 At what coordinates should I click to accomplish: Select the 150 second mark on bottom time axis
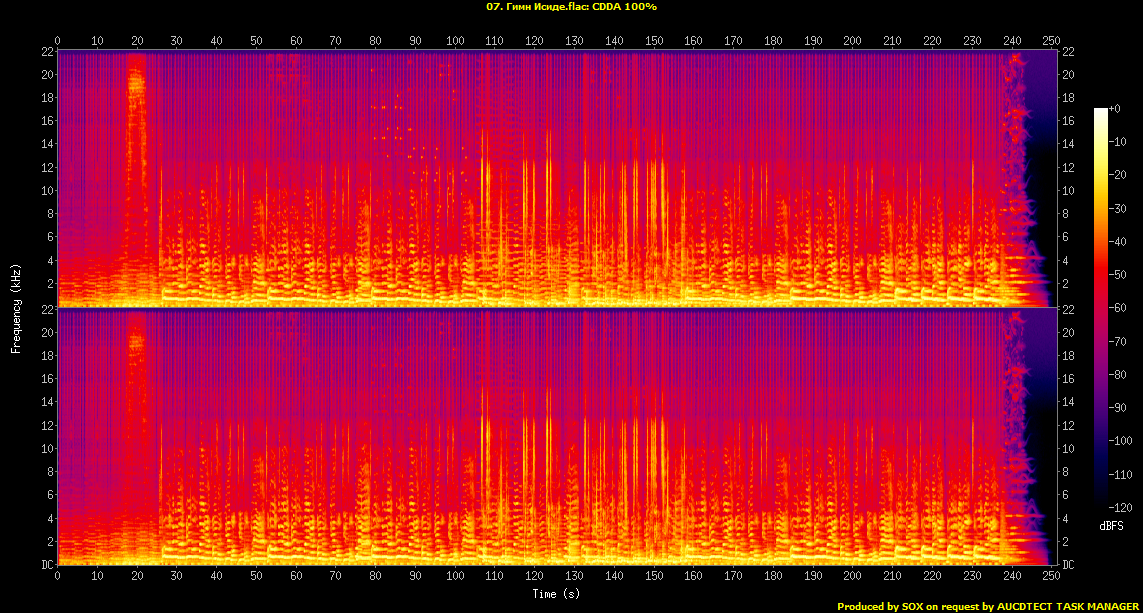point(653,577)
